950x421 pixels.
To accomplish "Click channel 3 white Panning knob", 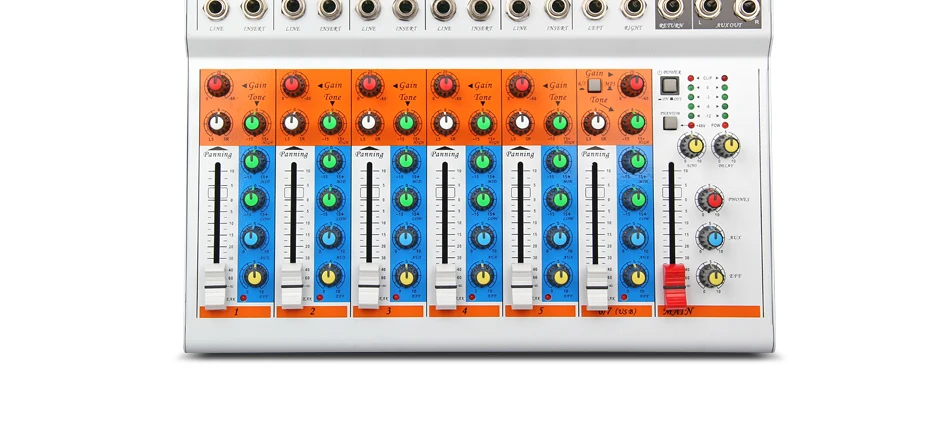I will point(369,124).
